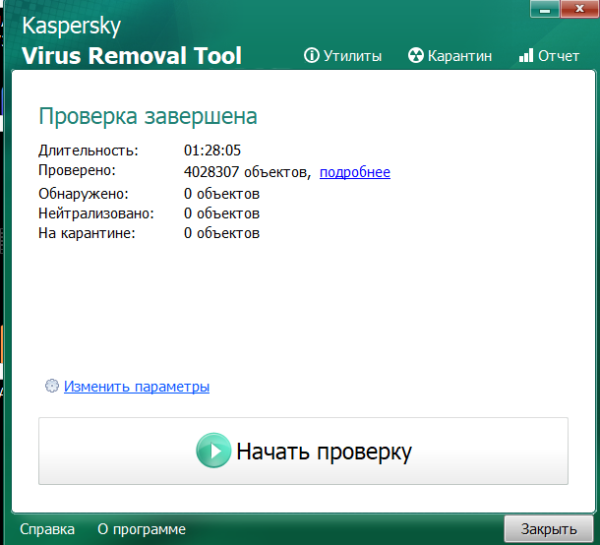Click the Отчет bar chart icon
This screenshot has width=600, height=545.
[x=525, y=56]
